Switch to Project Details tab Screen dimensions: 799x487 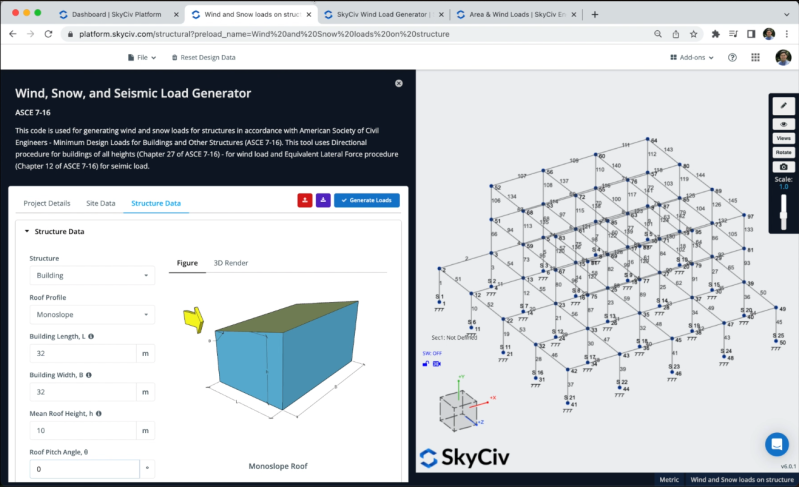tap(47, 203)
